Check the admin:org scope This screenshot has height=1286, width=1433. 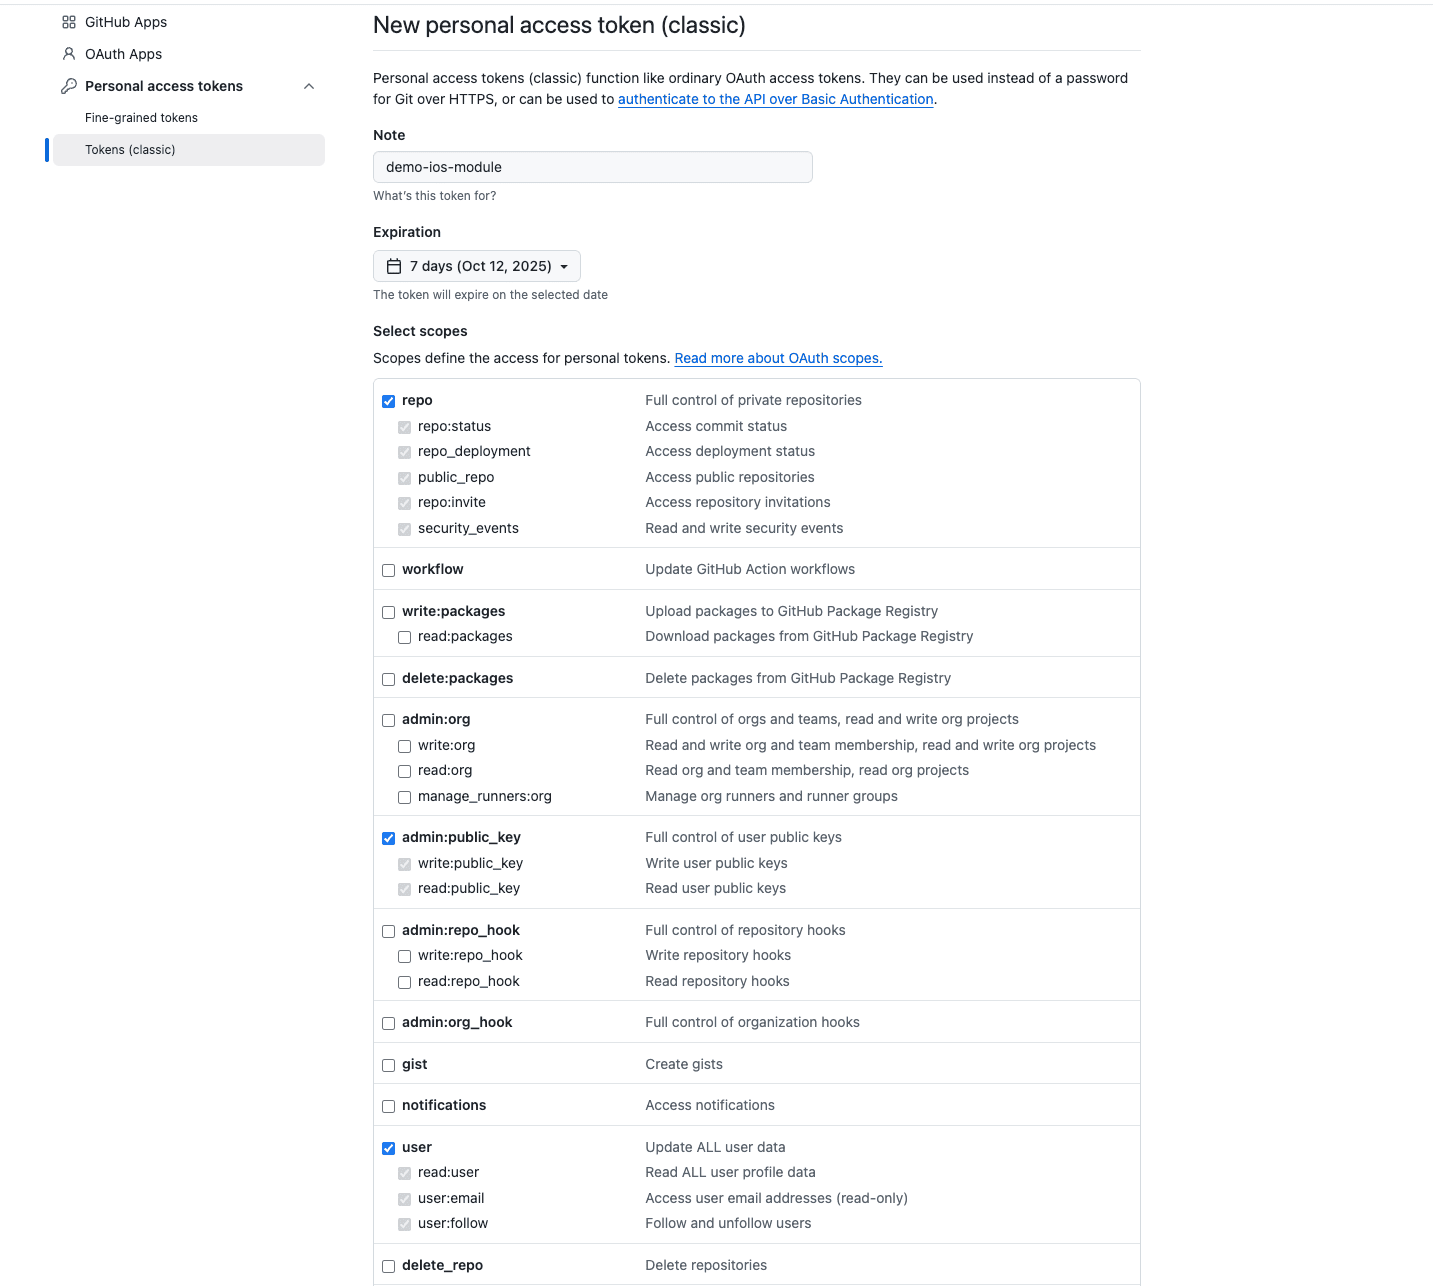(x=388, y=720)
